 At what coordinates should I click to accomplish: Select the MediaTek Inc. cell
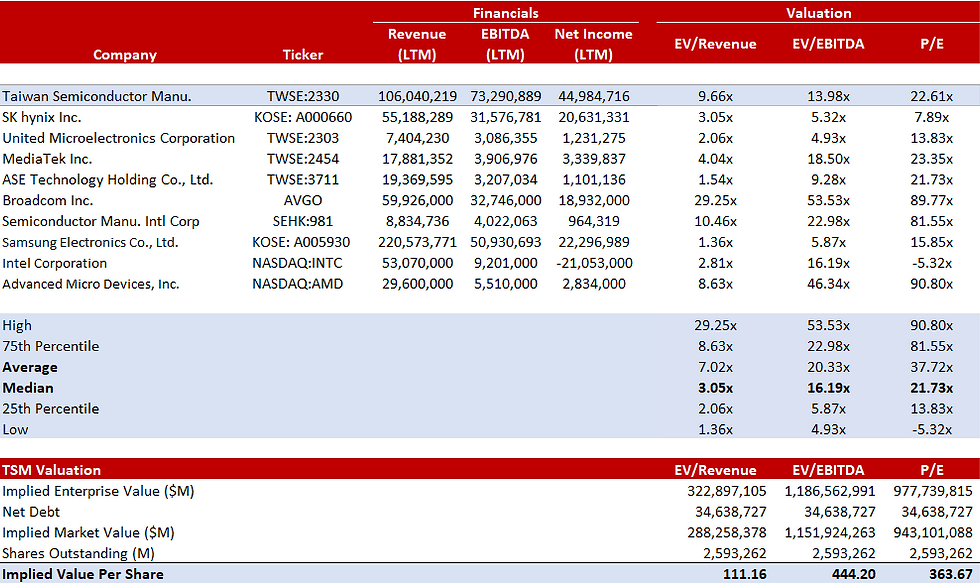(x=47, y=159)
